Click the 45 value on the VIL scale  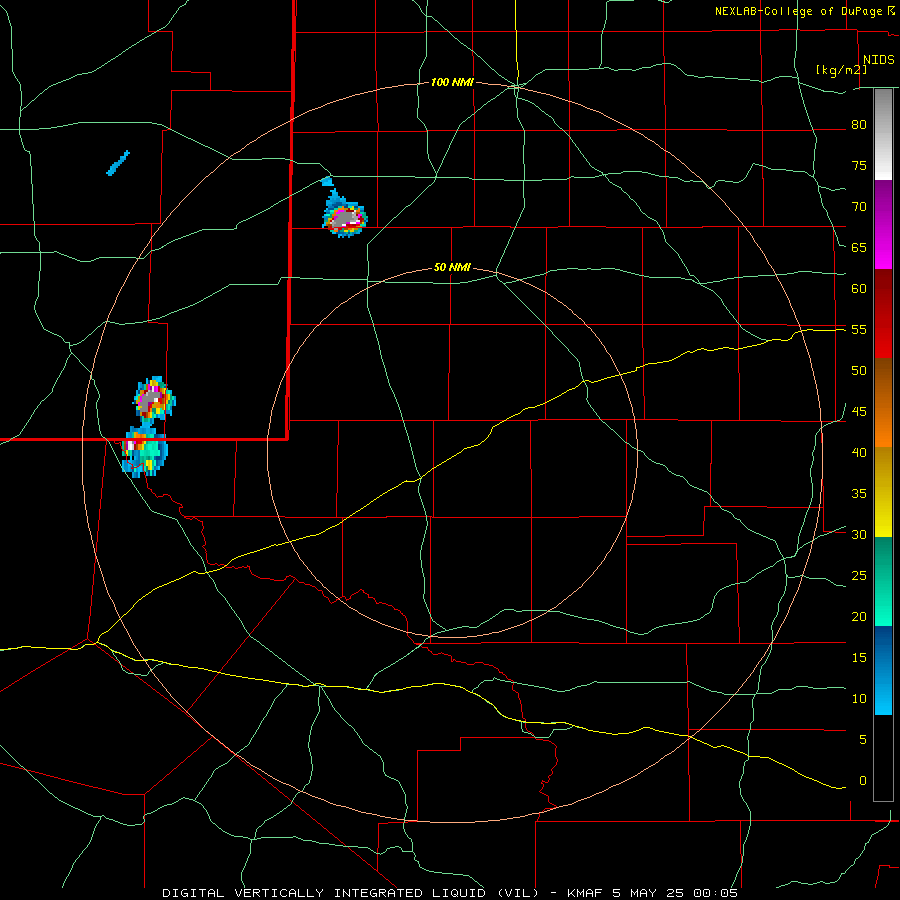click(x=859, y=412)
